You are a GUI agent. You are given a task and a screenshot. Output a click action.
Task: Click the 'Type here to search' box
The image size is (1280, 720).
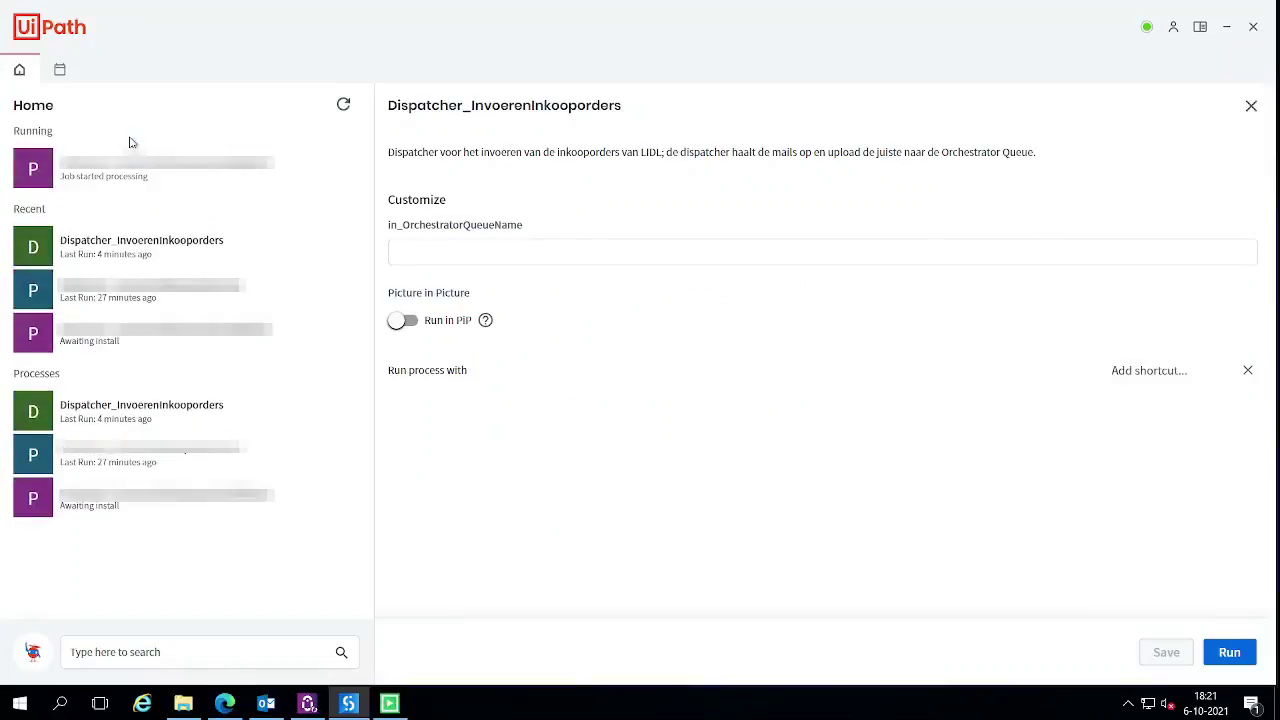tap(200, 652)
